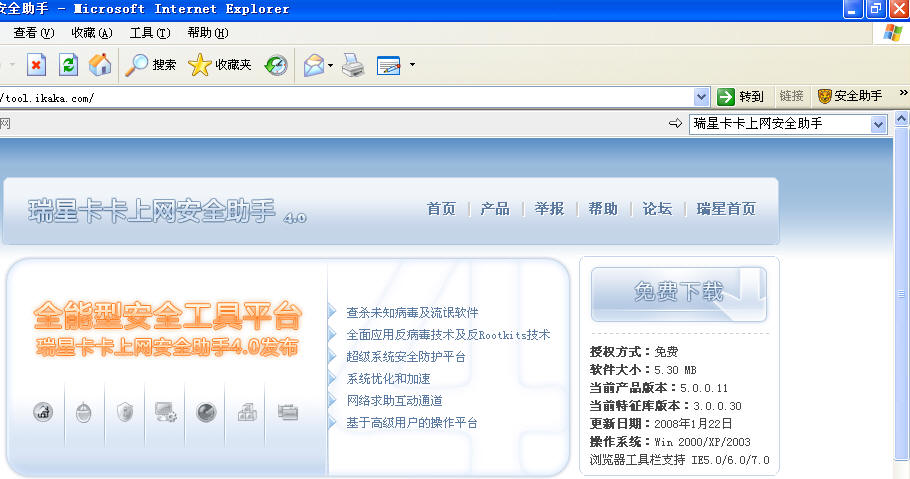Image resolution: width=910 pixels, height=479 pixels.
Task: Refresh the page using green arrows icon
Action: (68, 64)
